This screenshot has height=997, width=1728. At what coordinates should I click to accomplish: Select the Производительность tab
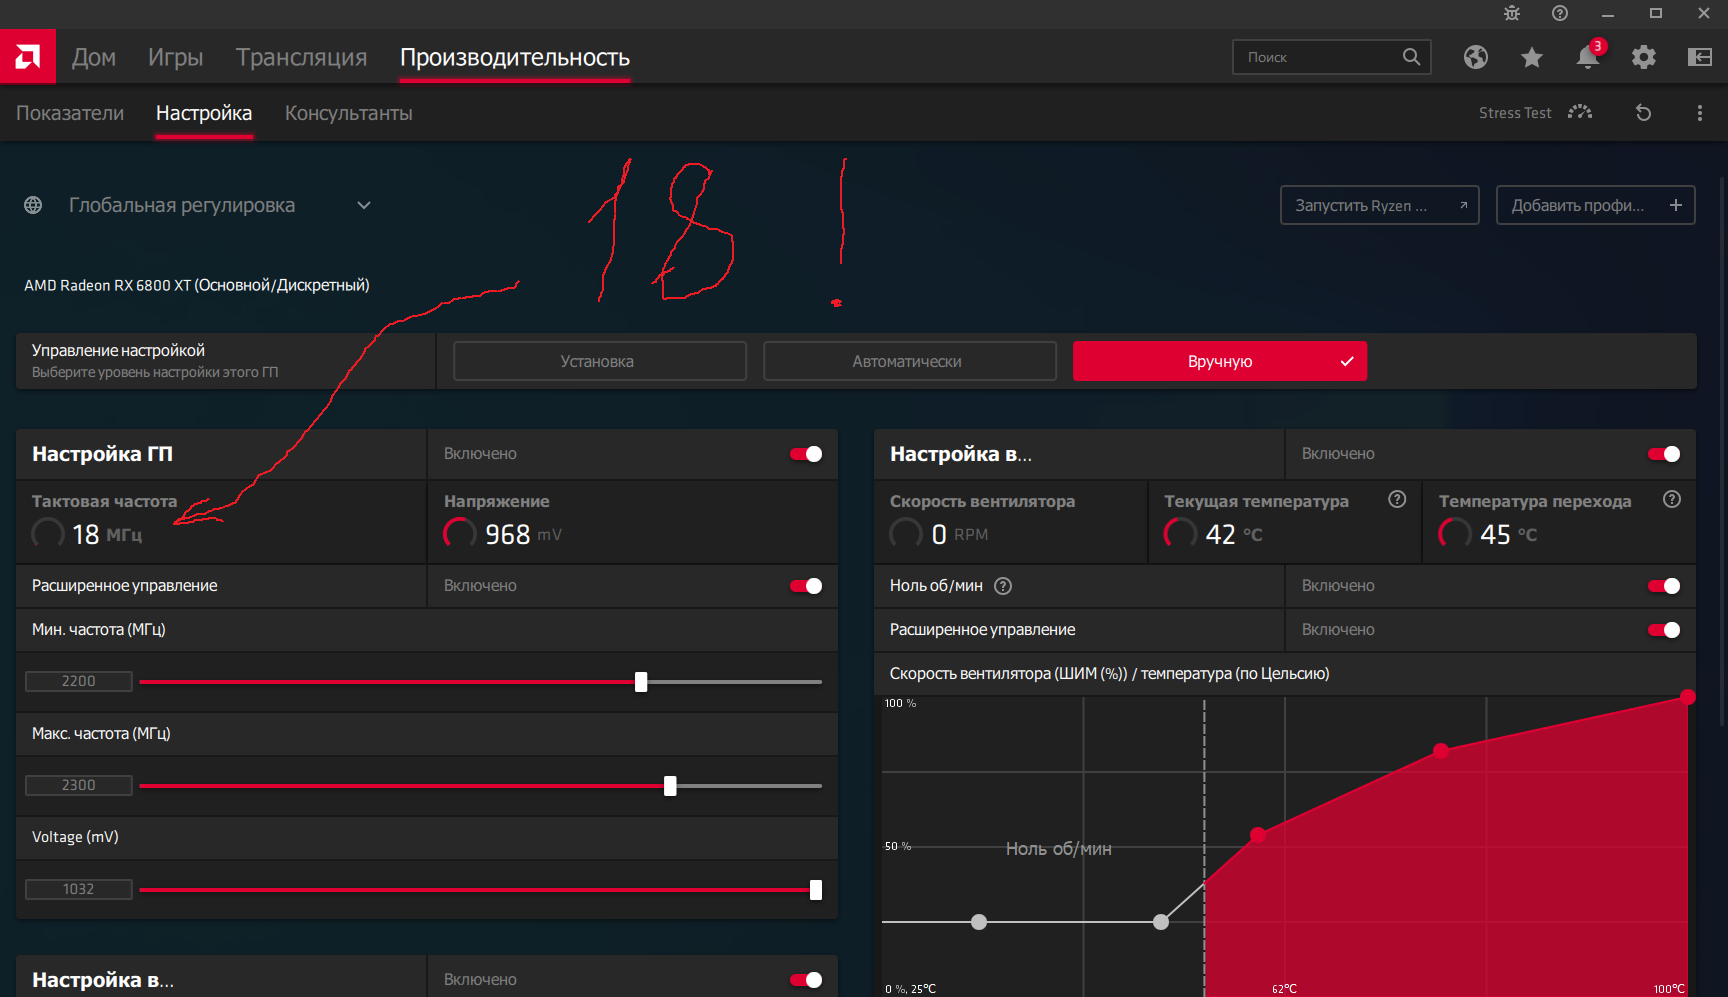(515, 57)
